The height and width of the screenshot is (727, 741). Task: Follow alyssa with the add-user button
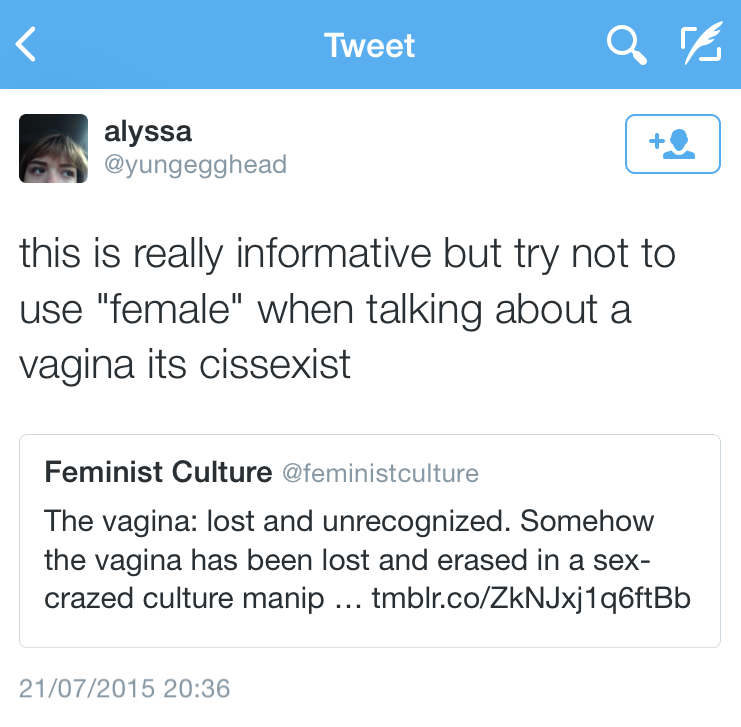pyautogui.click(x=672, y=145)
